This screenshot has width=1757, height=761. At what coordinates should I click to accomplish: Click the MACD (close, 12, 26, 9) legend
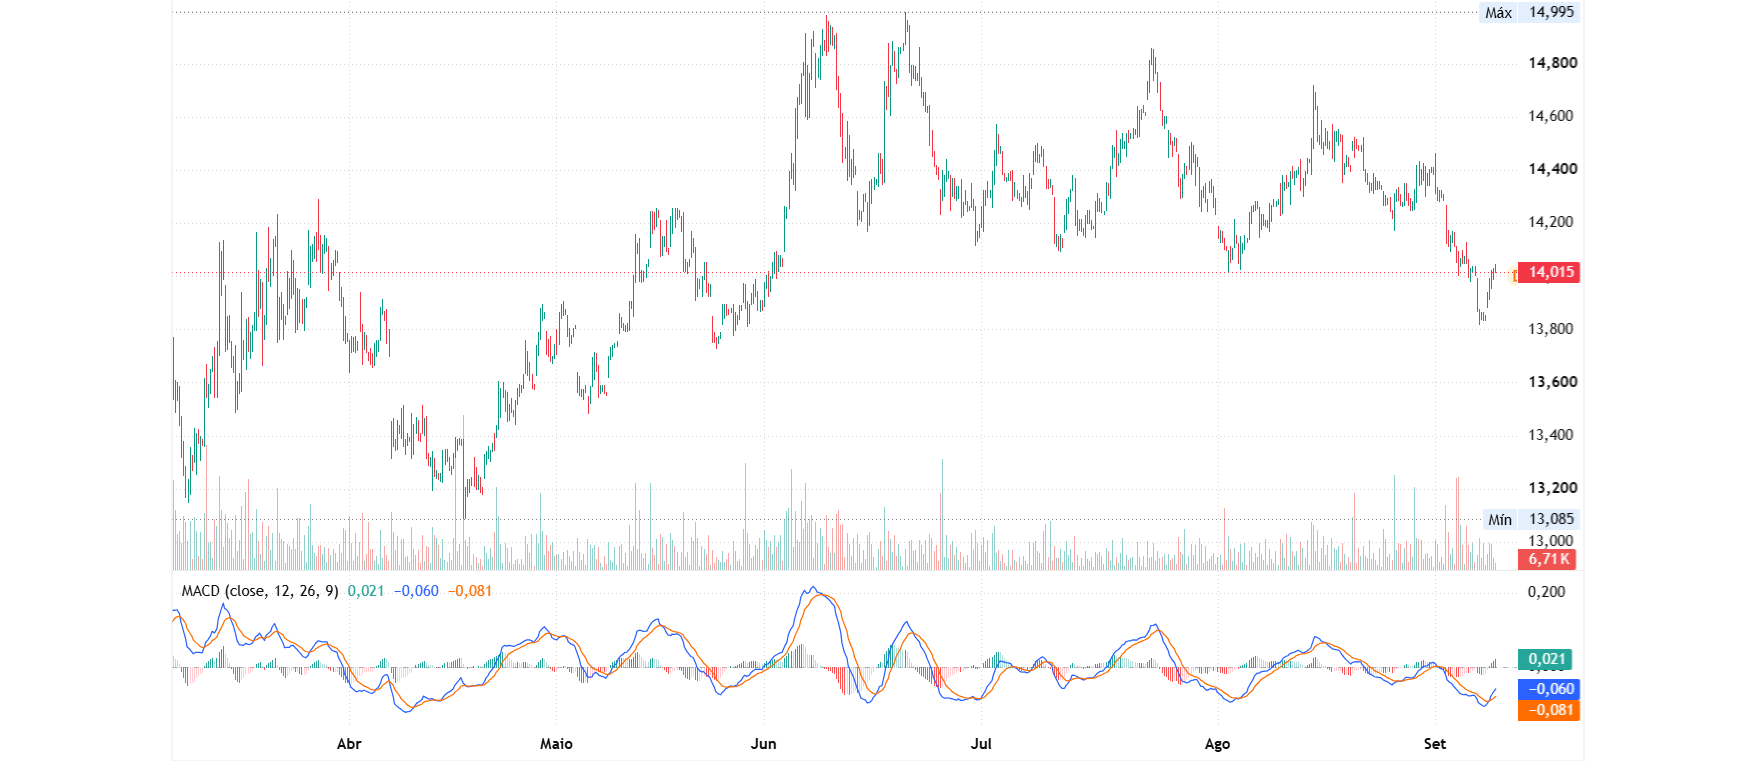(x=260, y=591)
